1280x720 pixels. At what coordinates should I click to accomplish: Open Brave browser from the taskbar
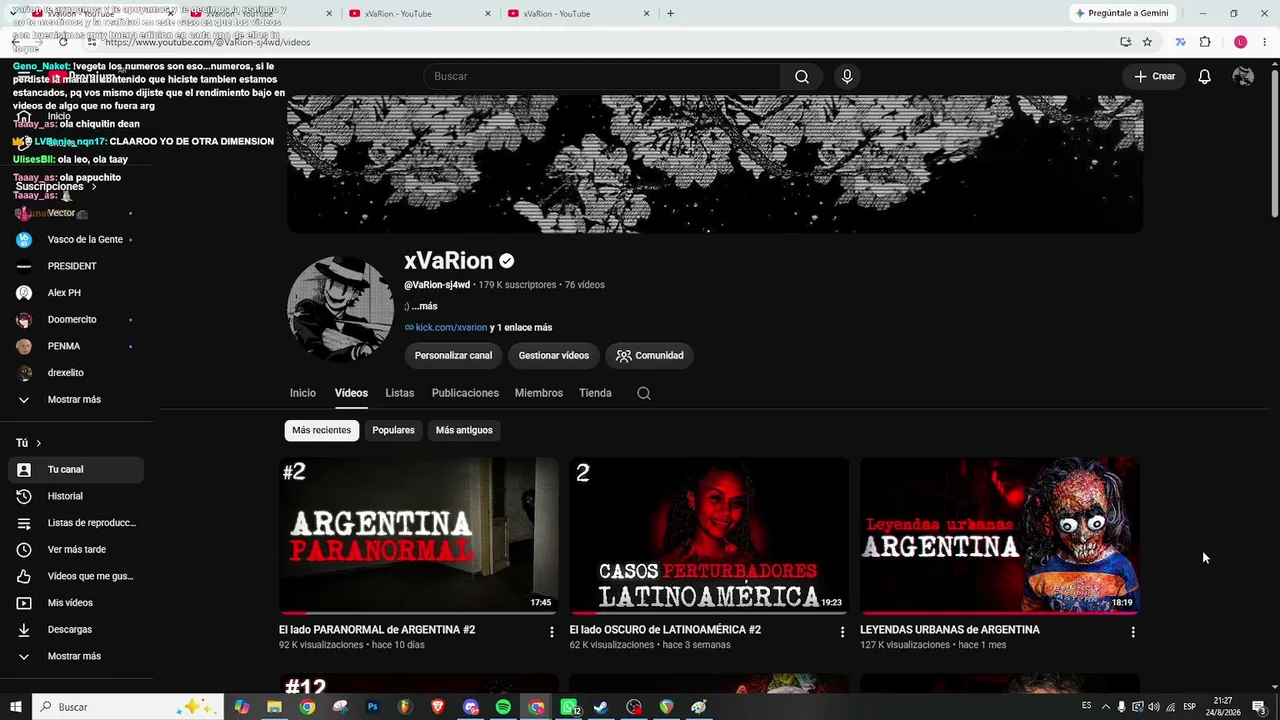[x=437, y=707]
